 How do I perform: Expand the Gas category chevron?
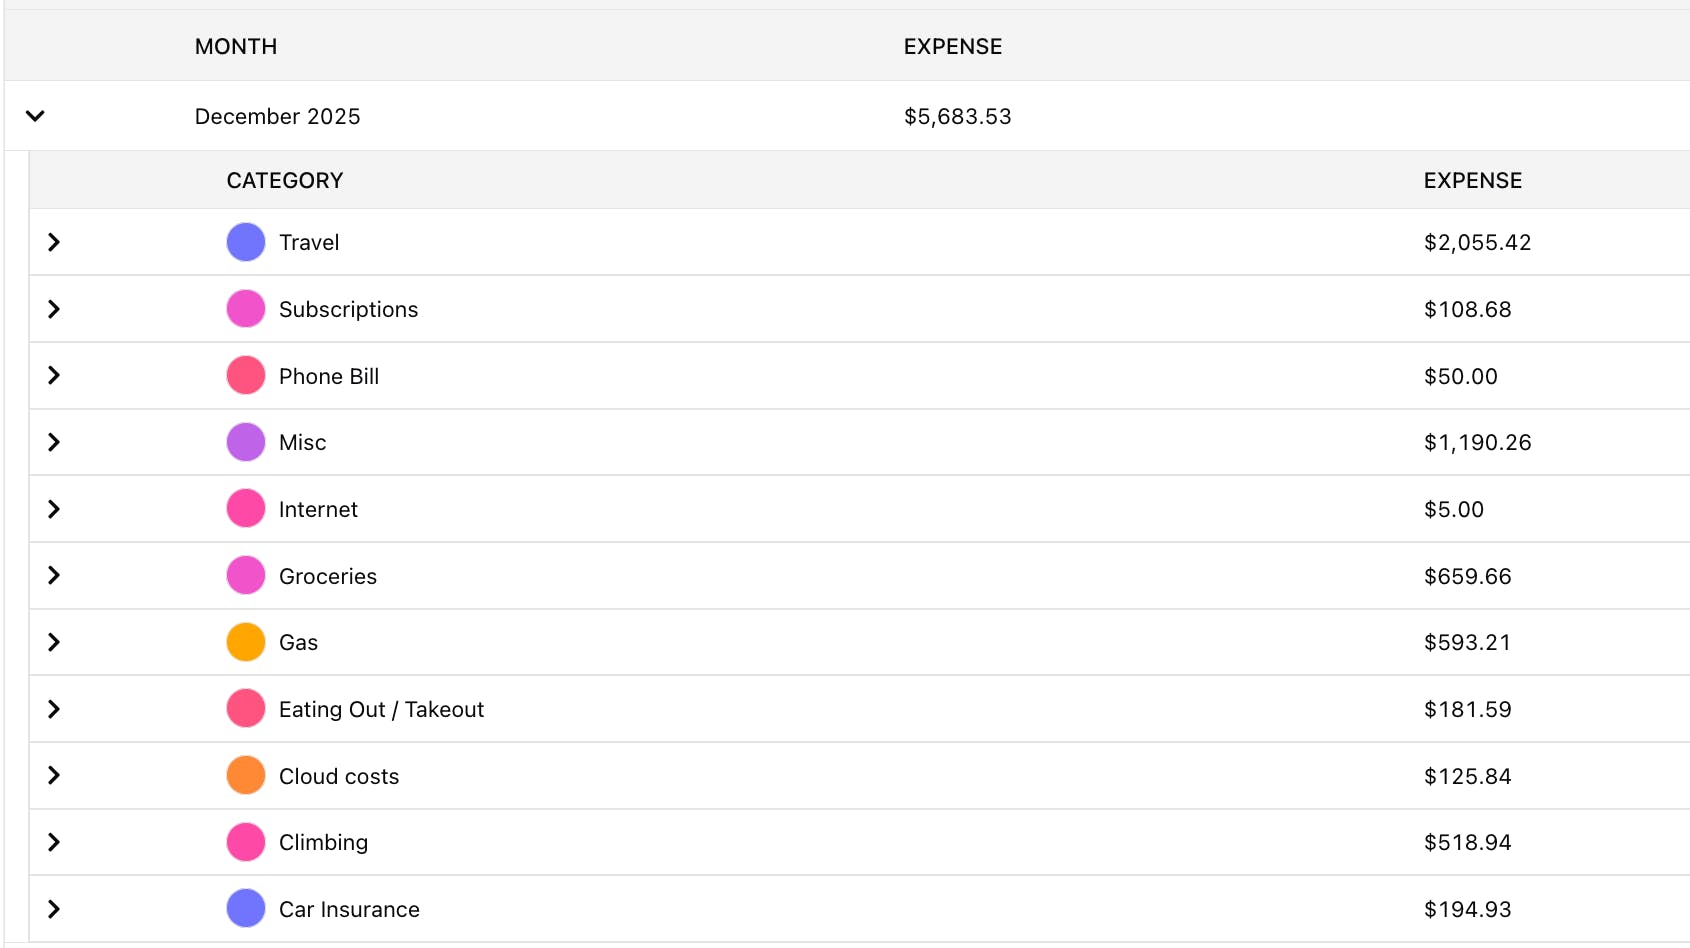[x=54, y=642]
